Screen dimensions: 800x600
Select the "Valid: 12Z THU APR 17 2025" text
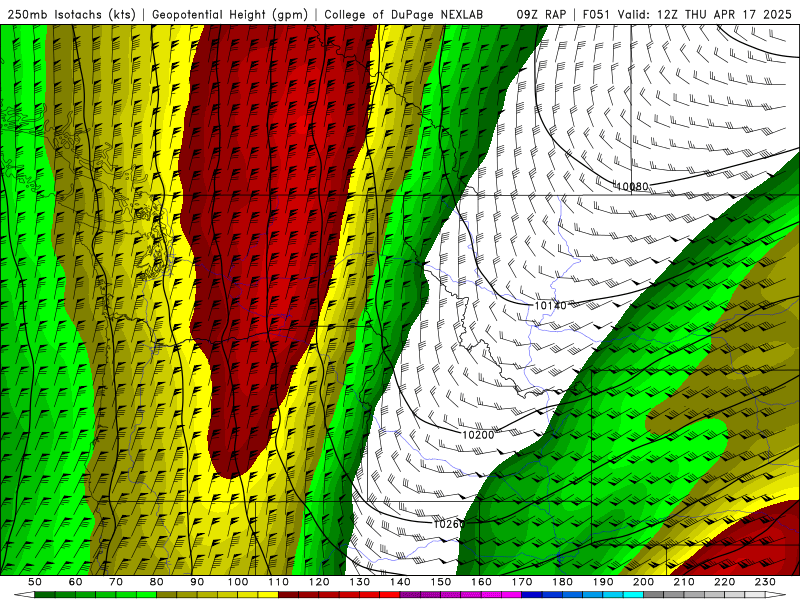point(705,14)
